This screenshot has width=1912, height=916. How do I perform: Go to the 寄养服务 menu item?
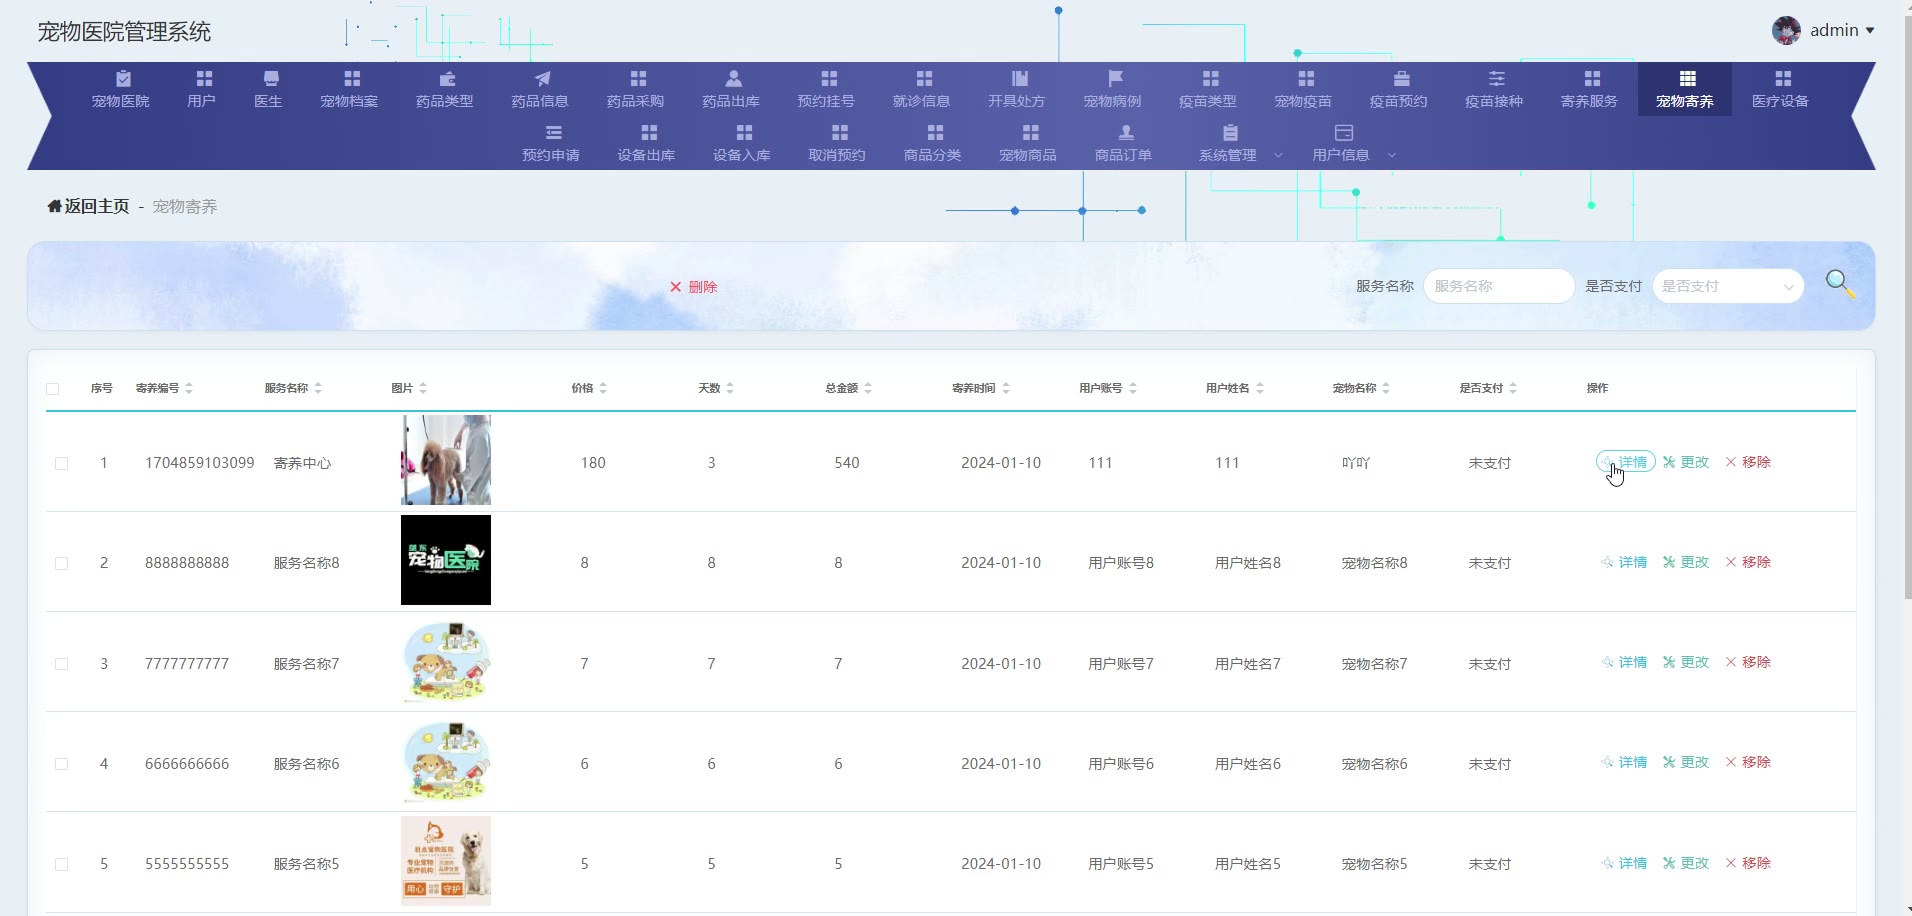point(1589,89)
